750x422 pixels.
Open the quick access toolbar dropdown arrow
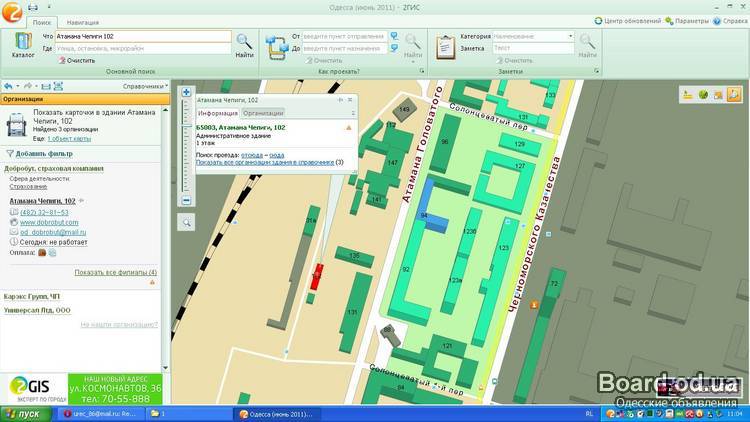click(x=49, y=7)
